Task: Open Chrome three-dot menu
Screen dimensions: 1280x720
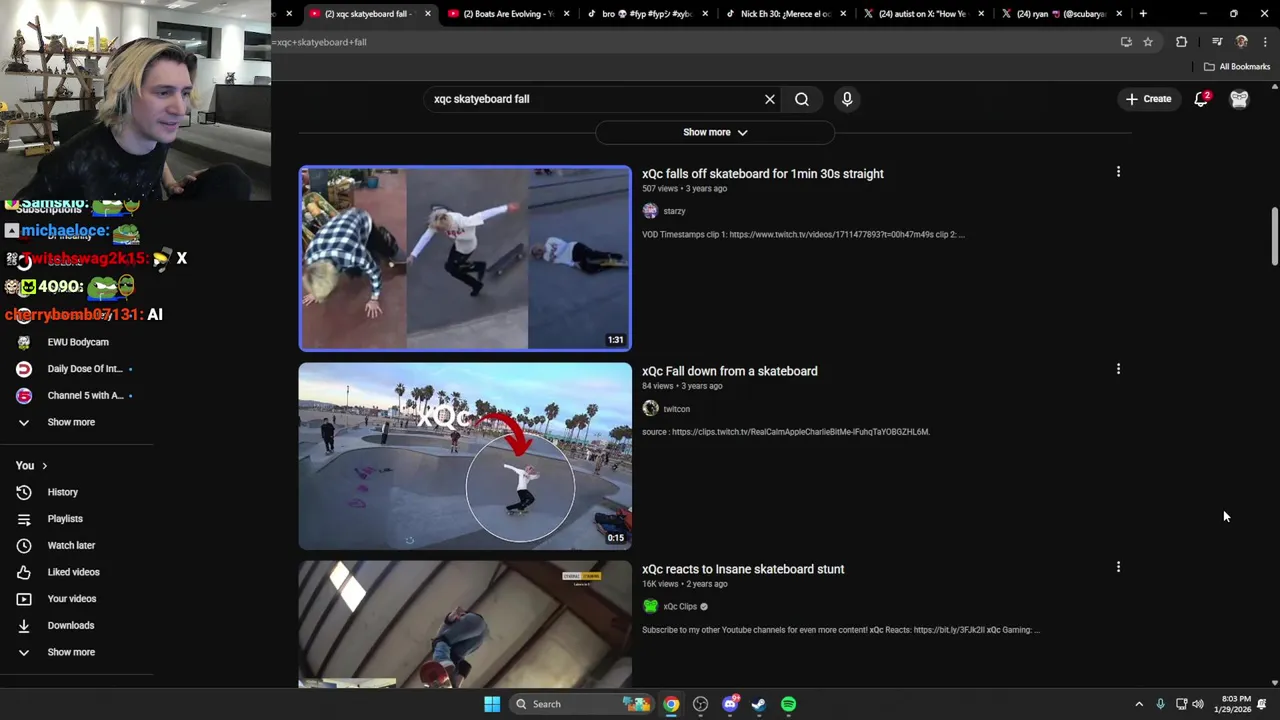Action: click(1265, 42)
